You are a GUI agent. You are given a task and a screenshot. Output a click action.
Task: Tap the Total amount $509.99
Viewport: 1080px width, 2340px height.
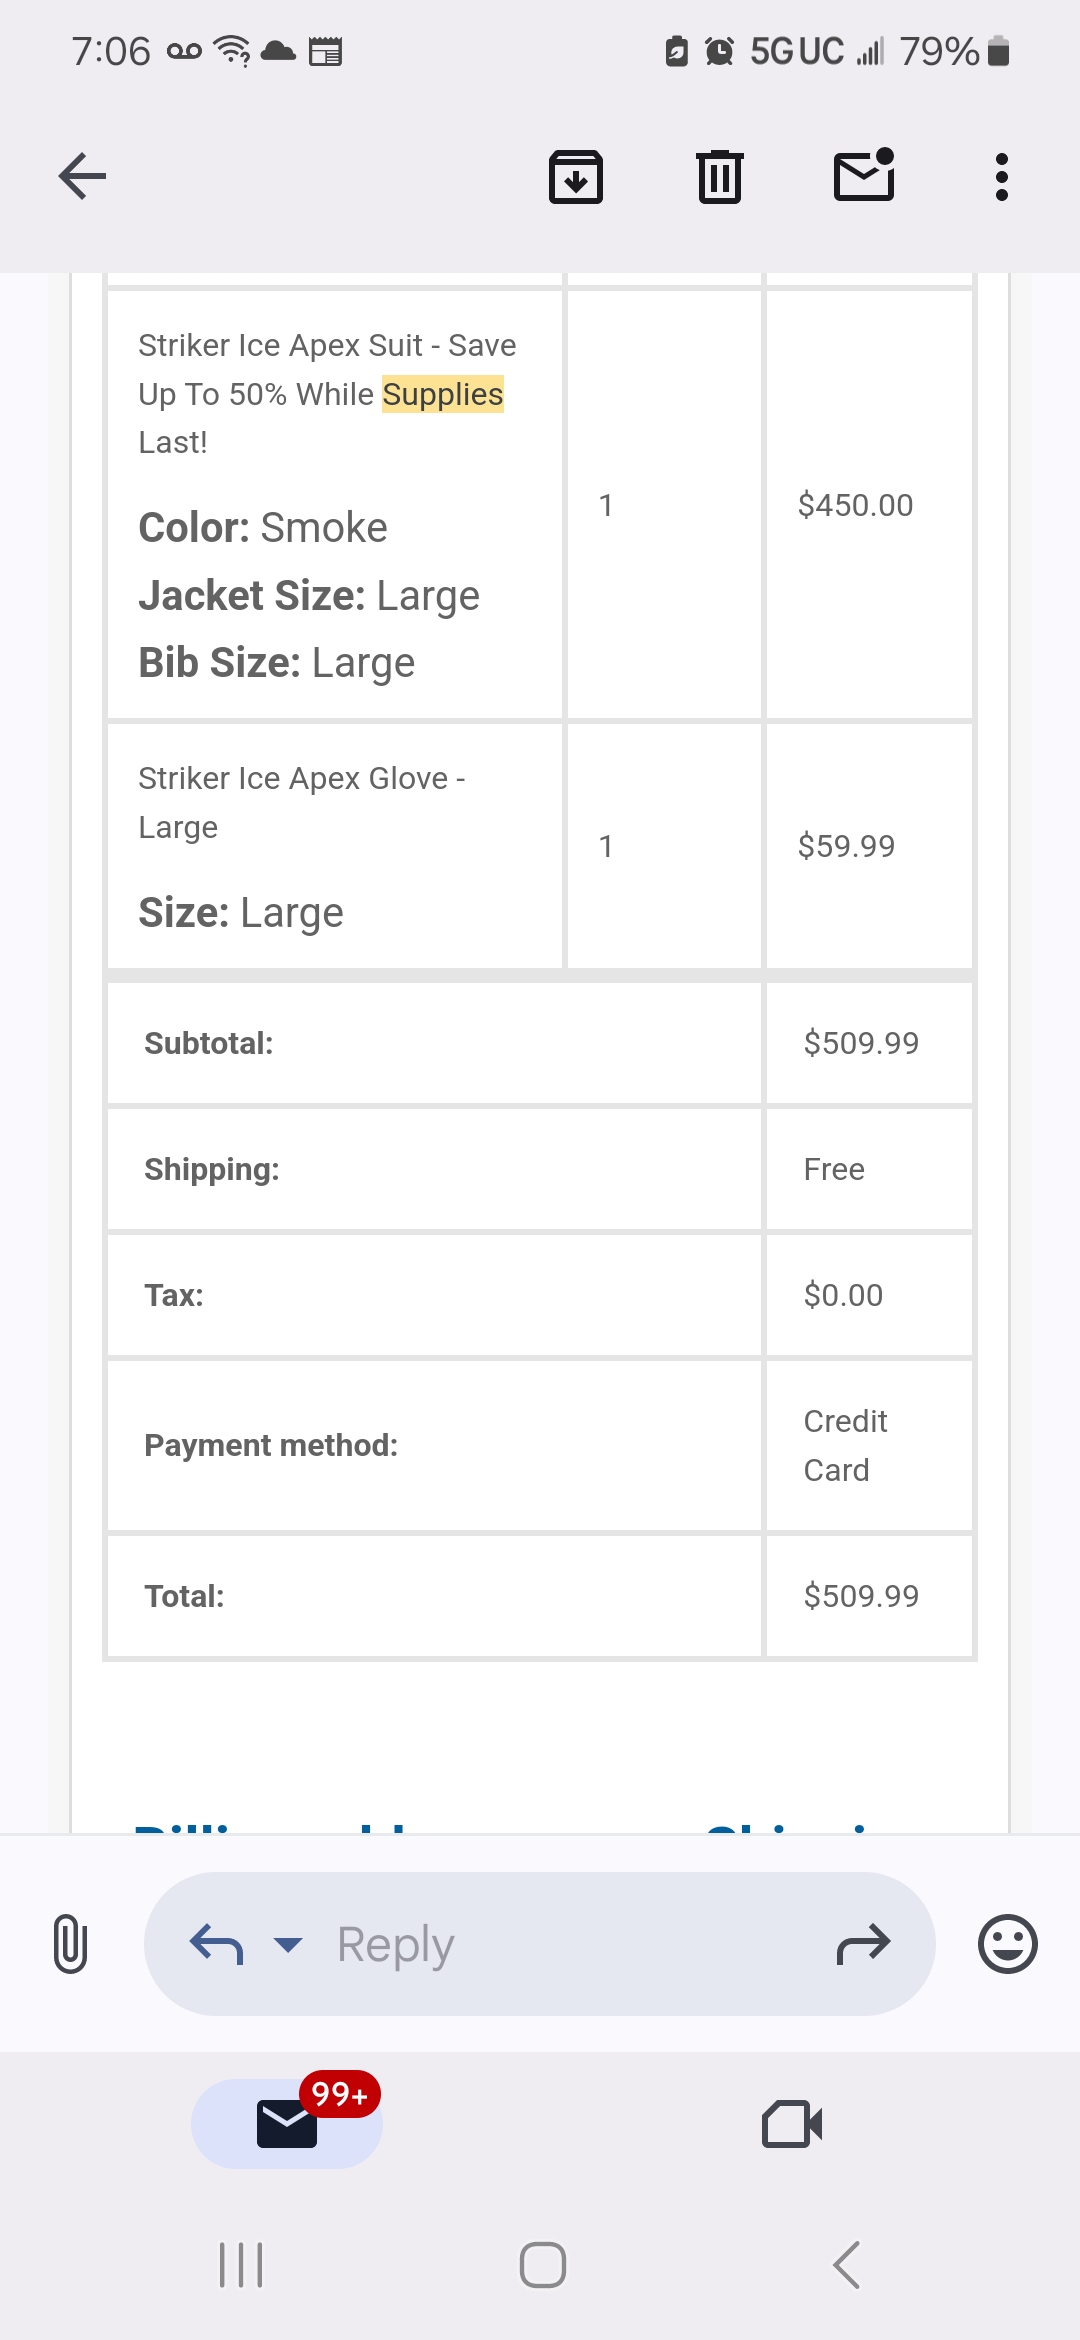coord(861,1596)
